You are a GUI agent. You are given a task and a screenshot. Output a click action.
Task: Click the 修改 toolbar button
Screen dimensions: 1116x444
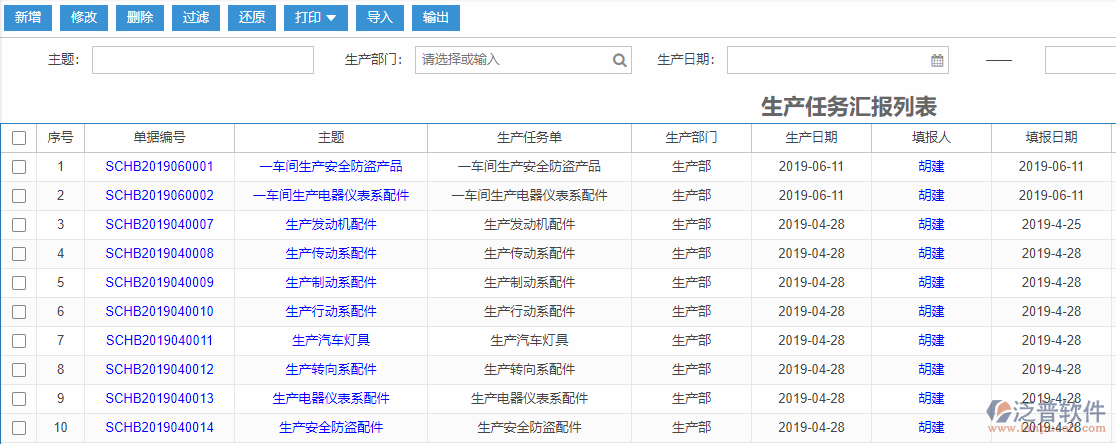[x=84, y=17]
